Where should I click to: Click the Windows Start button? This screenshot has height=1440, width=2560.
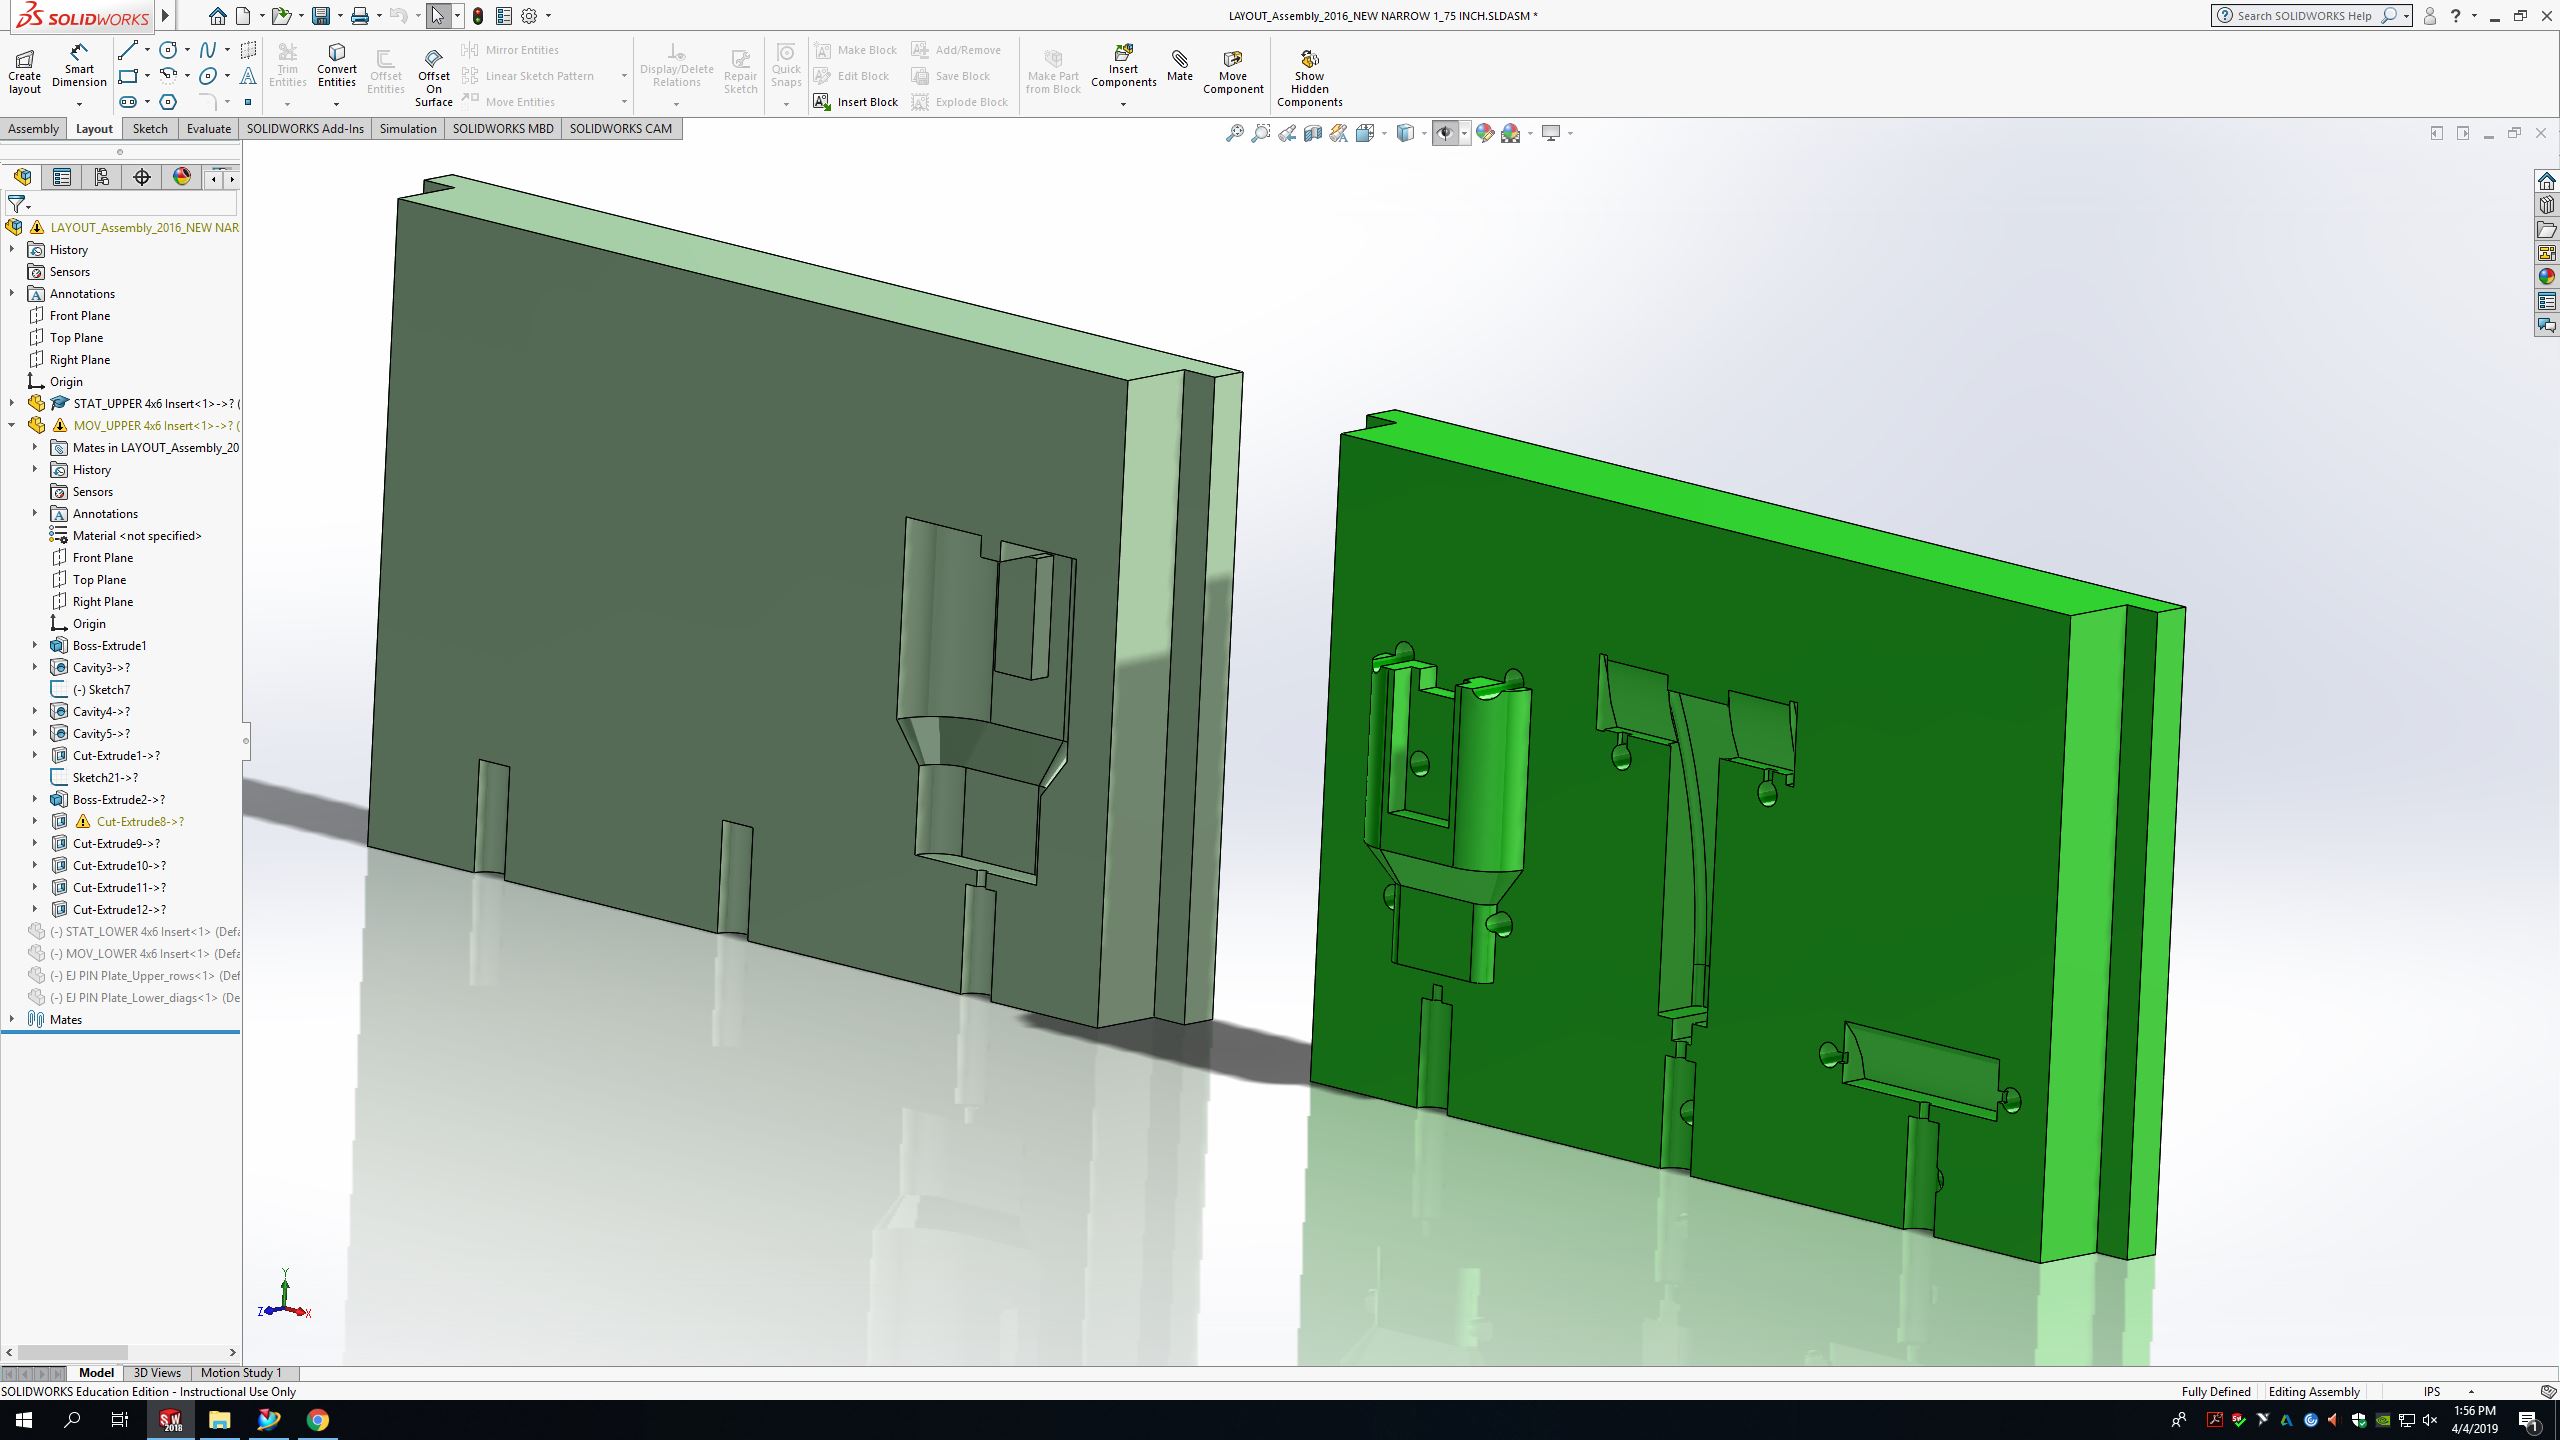point(24,1419)
